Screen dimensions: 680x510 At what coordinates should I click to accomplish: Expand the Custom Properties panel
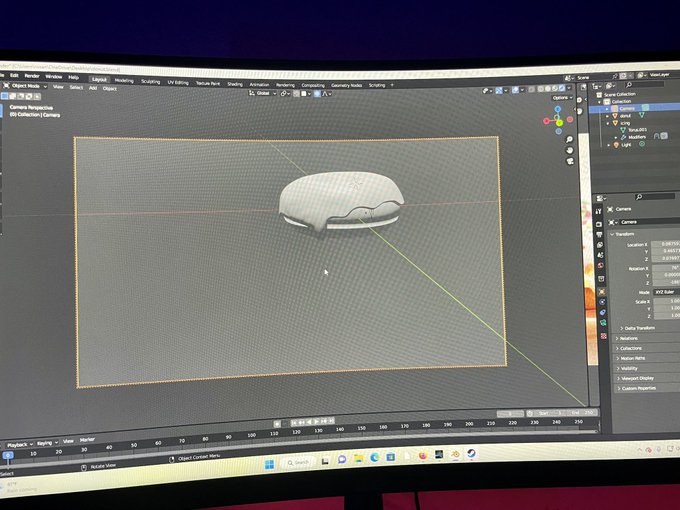click(x=638, y=388)
